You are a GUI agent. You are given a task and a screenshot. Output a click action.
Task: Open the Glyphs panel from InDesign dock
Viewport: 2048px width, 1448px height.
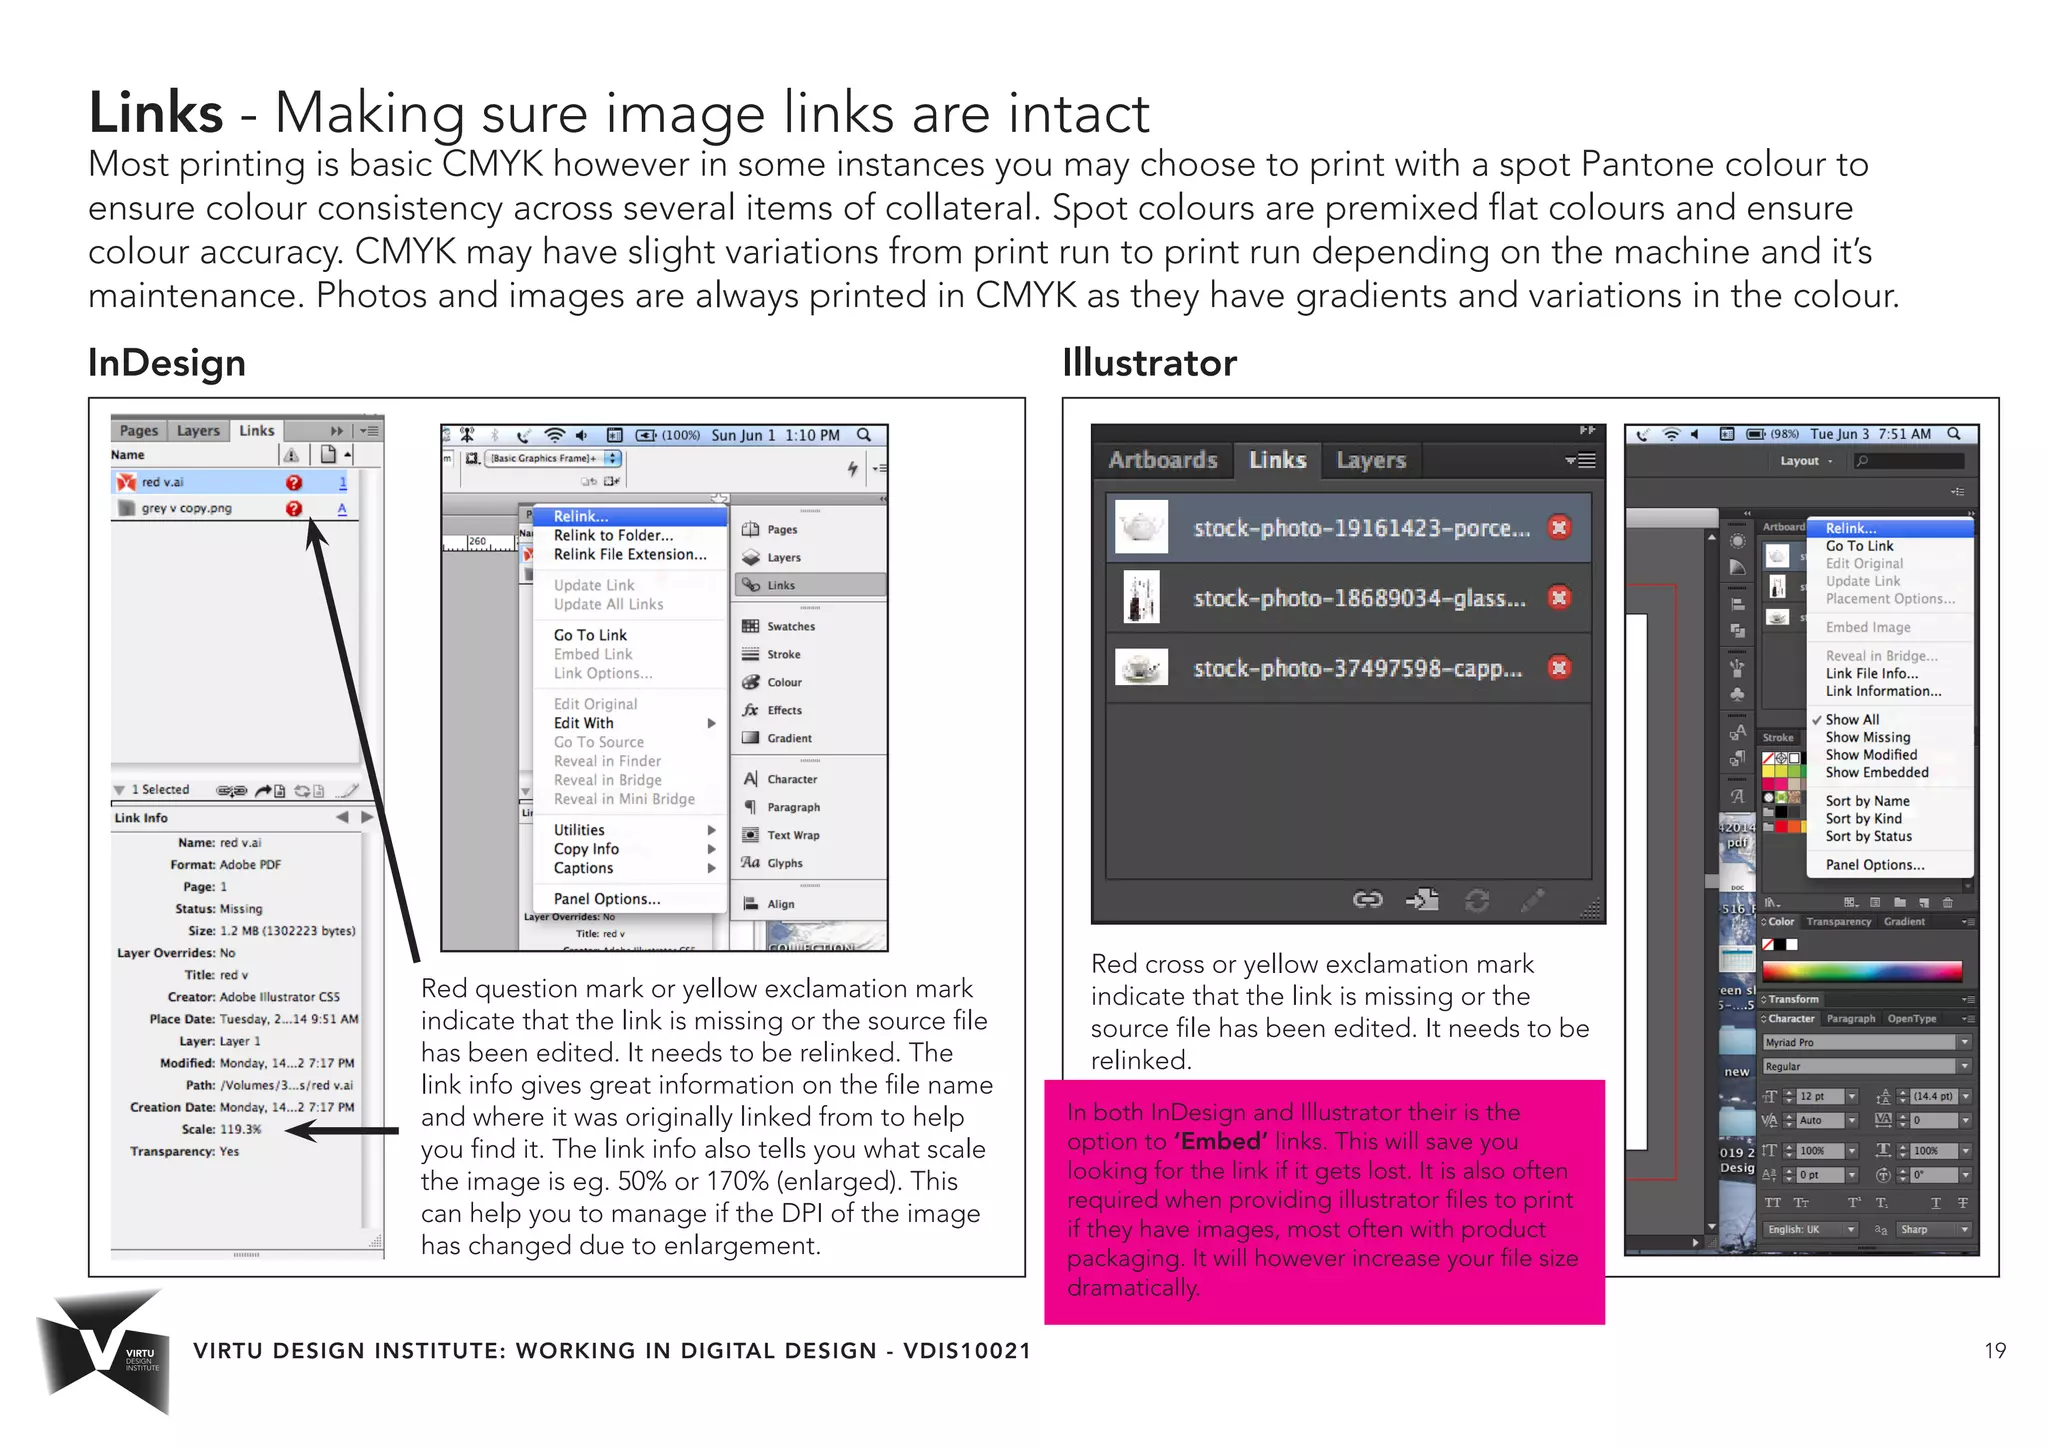772,863
